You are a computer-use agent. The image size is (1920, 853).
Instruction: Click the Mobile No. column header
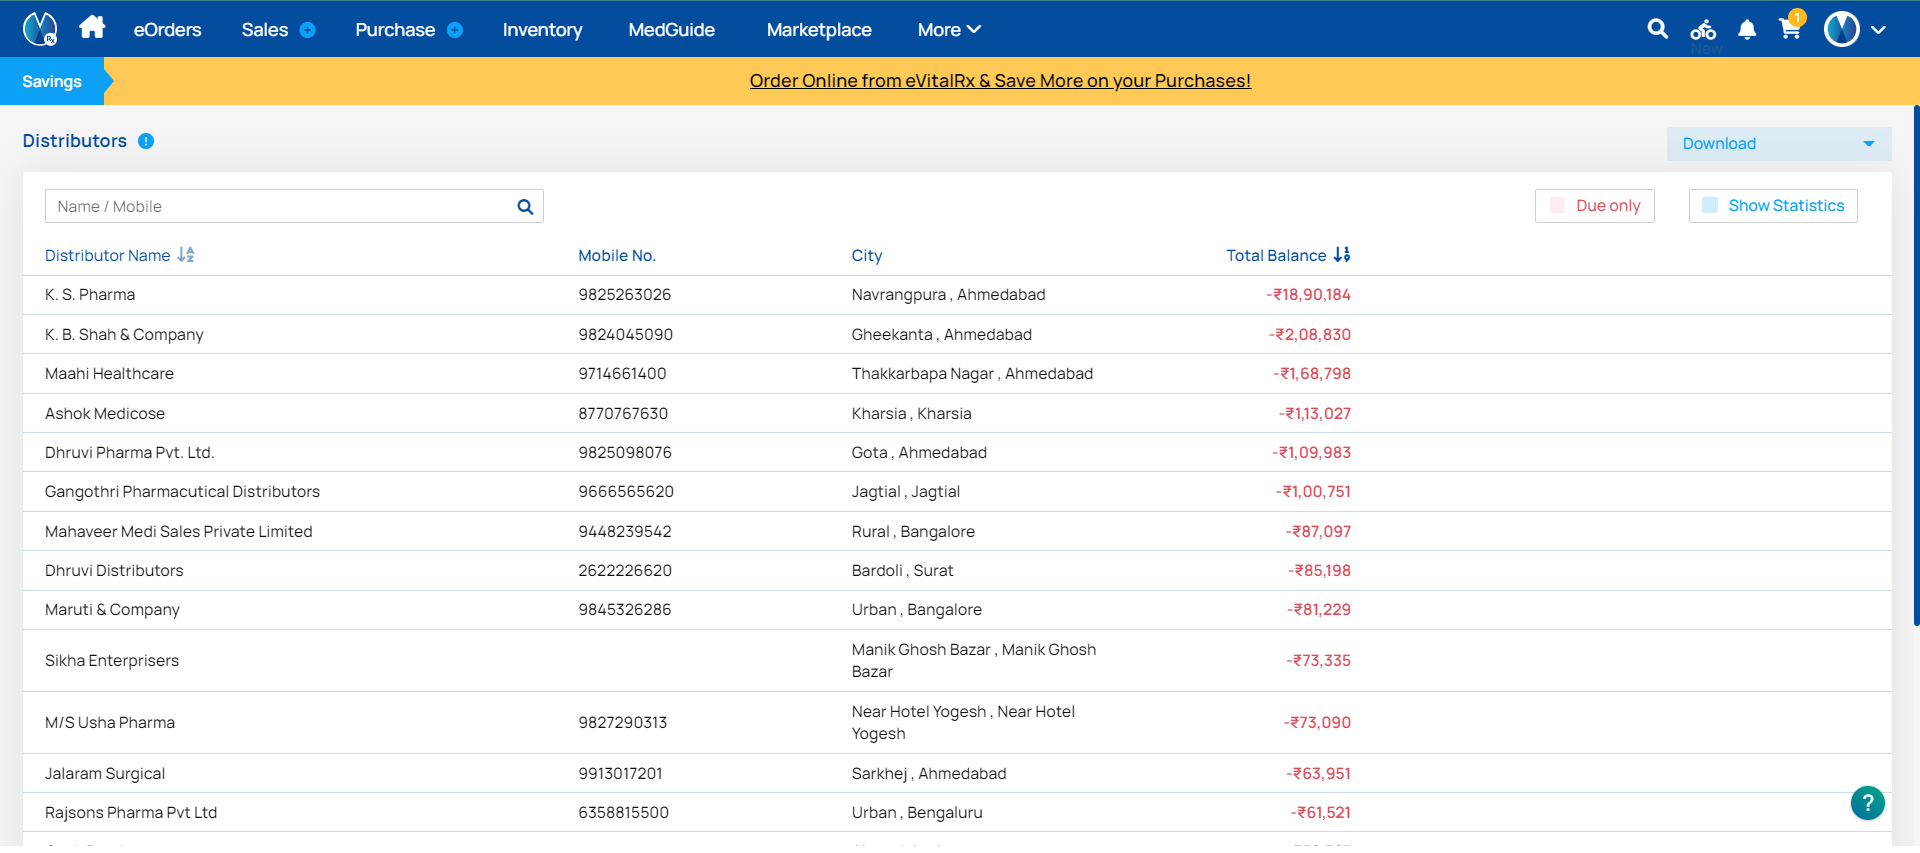tap(617, 256)
